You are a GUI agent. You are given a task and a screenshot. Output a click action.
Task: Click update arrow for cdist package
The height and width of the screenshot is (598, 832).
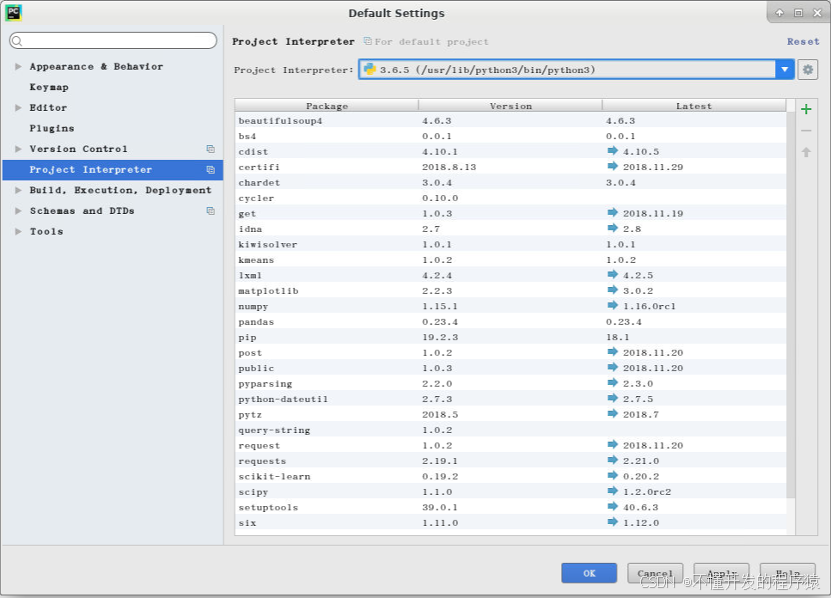tap(613, 151)
